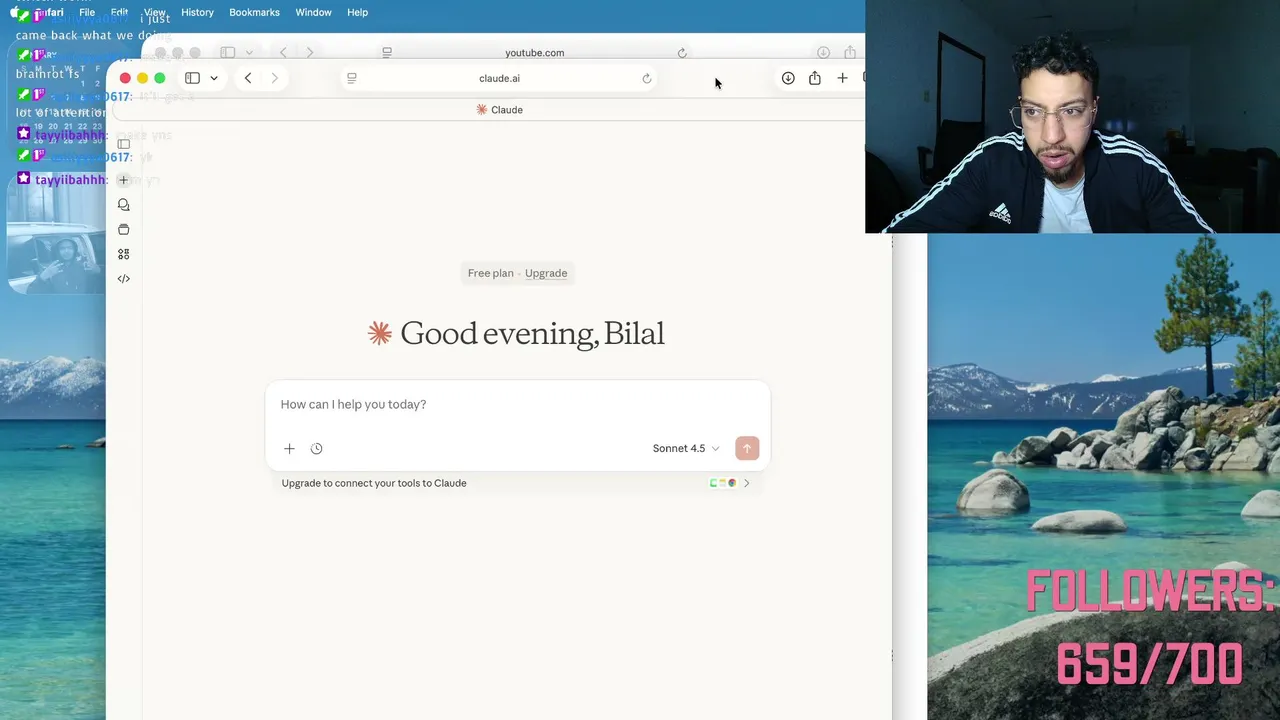This screenshot has height=720, width=1280.
Task: Open the Bookmarks menu
Action: pyautogui.click(x=254, y=12)
